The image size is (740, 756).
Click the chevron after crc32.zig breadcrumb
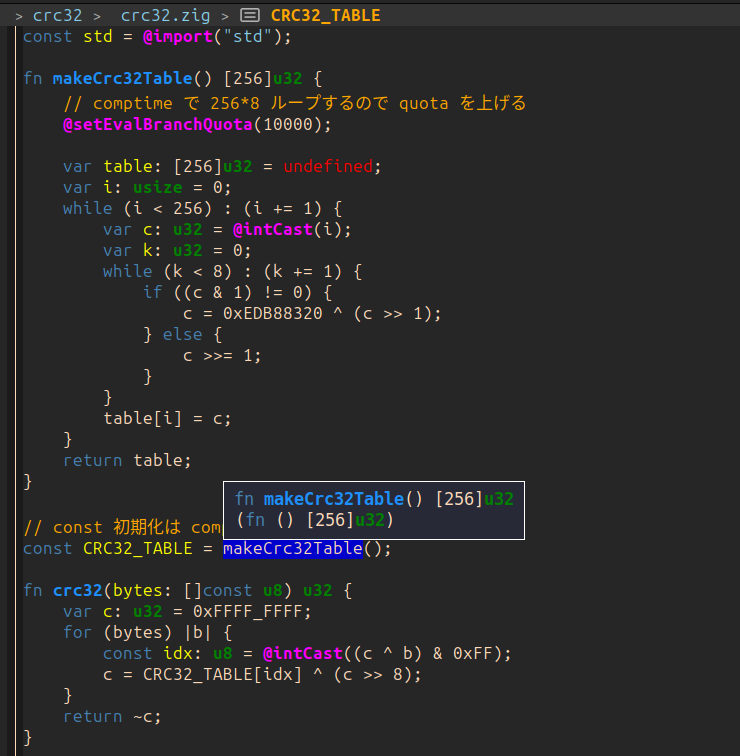coord(225,15)
